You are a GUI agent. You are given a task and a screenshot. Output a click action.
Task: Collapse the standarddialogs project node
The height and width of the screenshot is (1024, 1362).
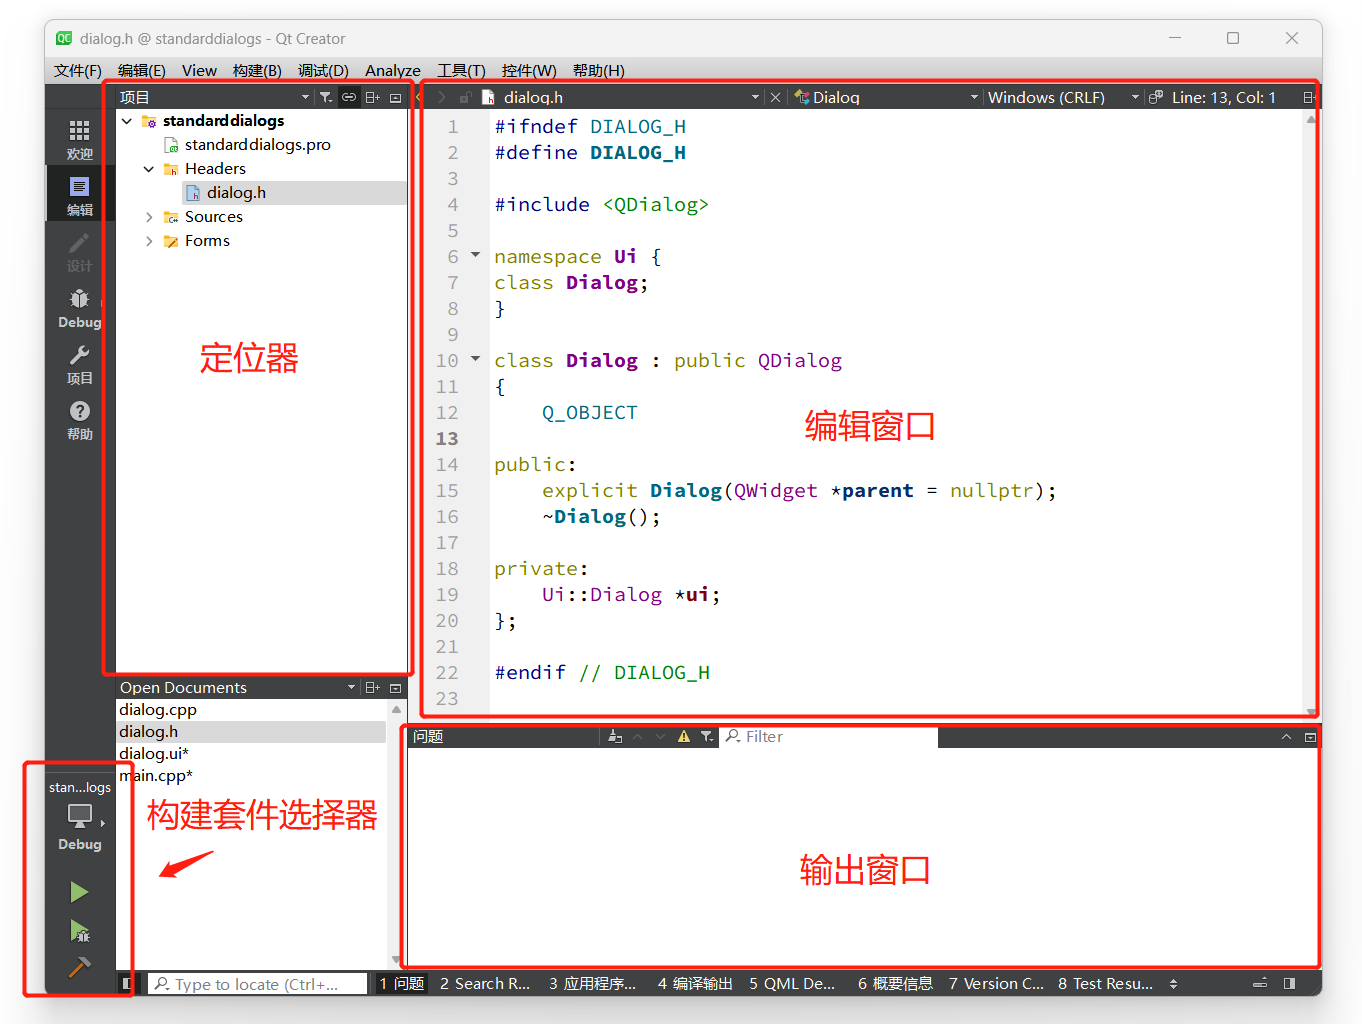tap(127, 121)
